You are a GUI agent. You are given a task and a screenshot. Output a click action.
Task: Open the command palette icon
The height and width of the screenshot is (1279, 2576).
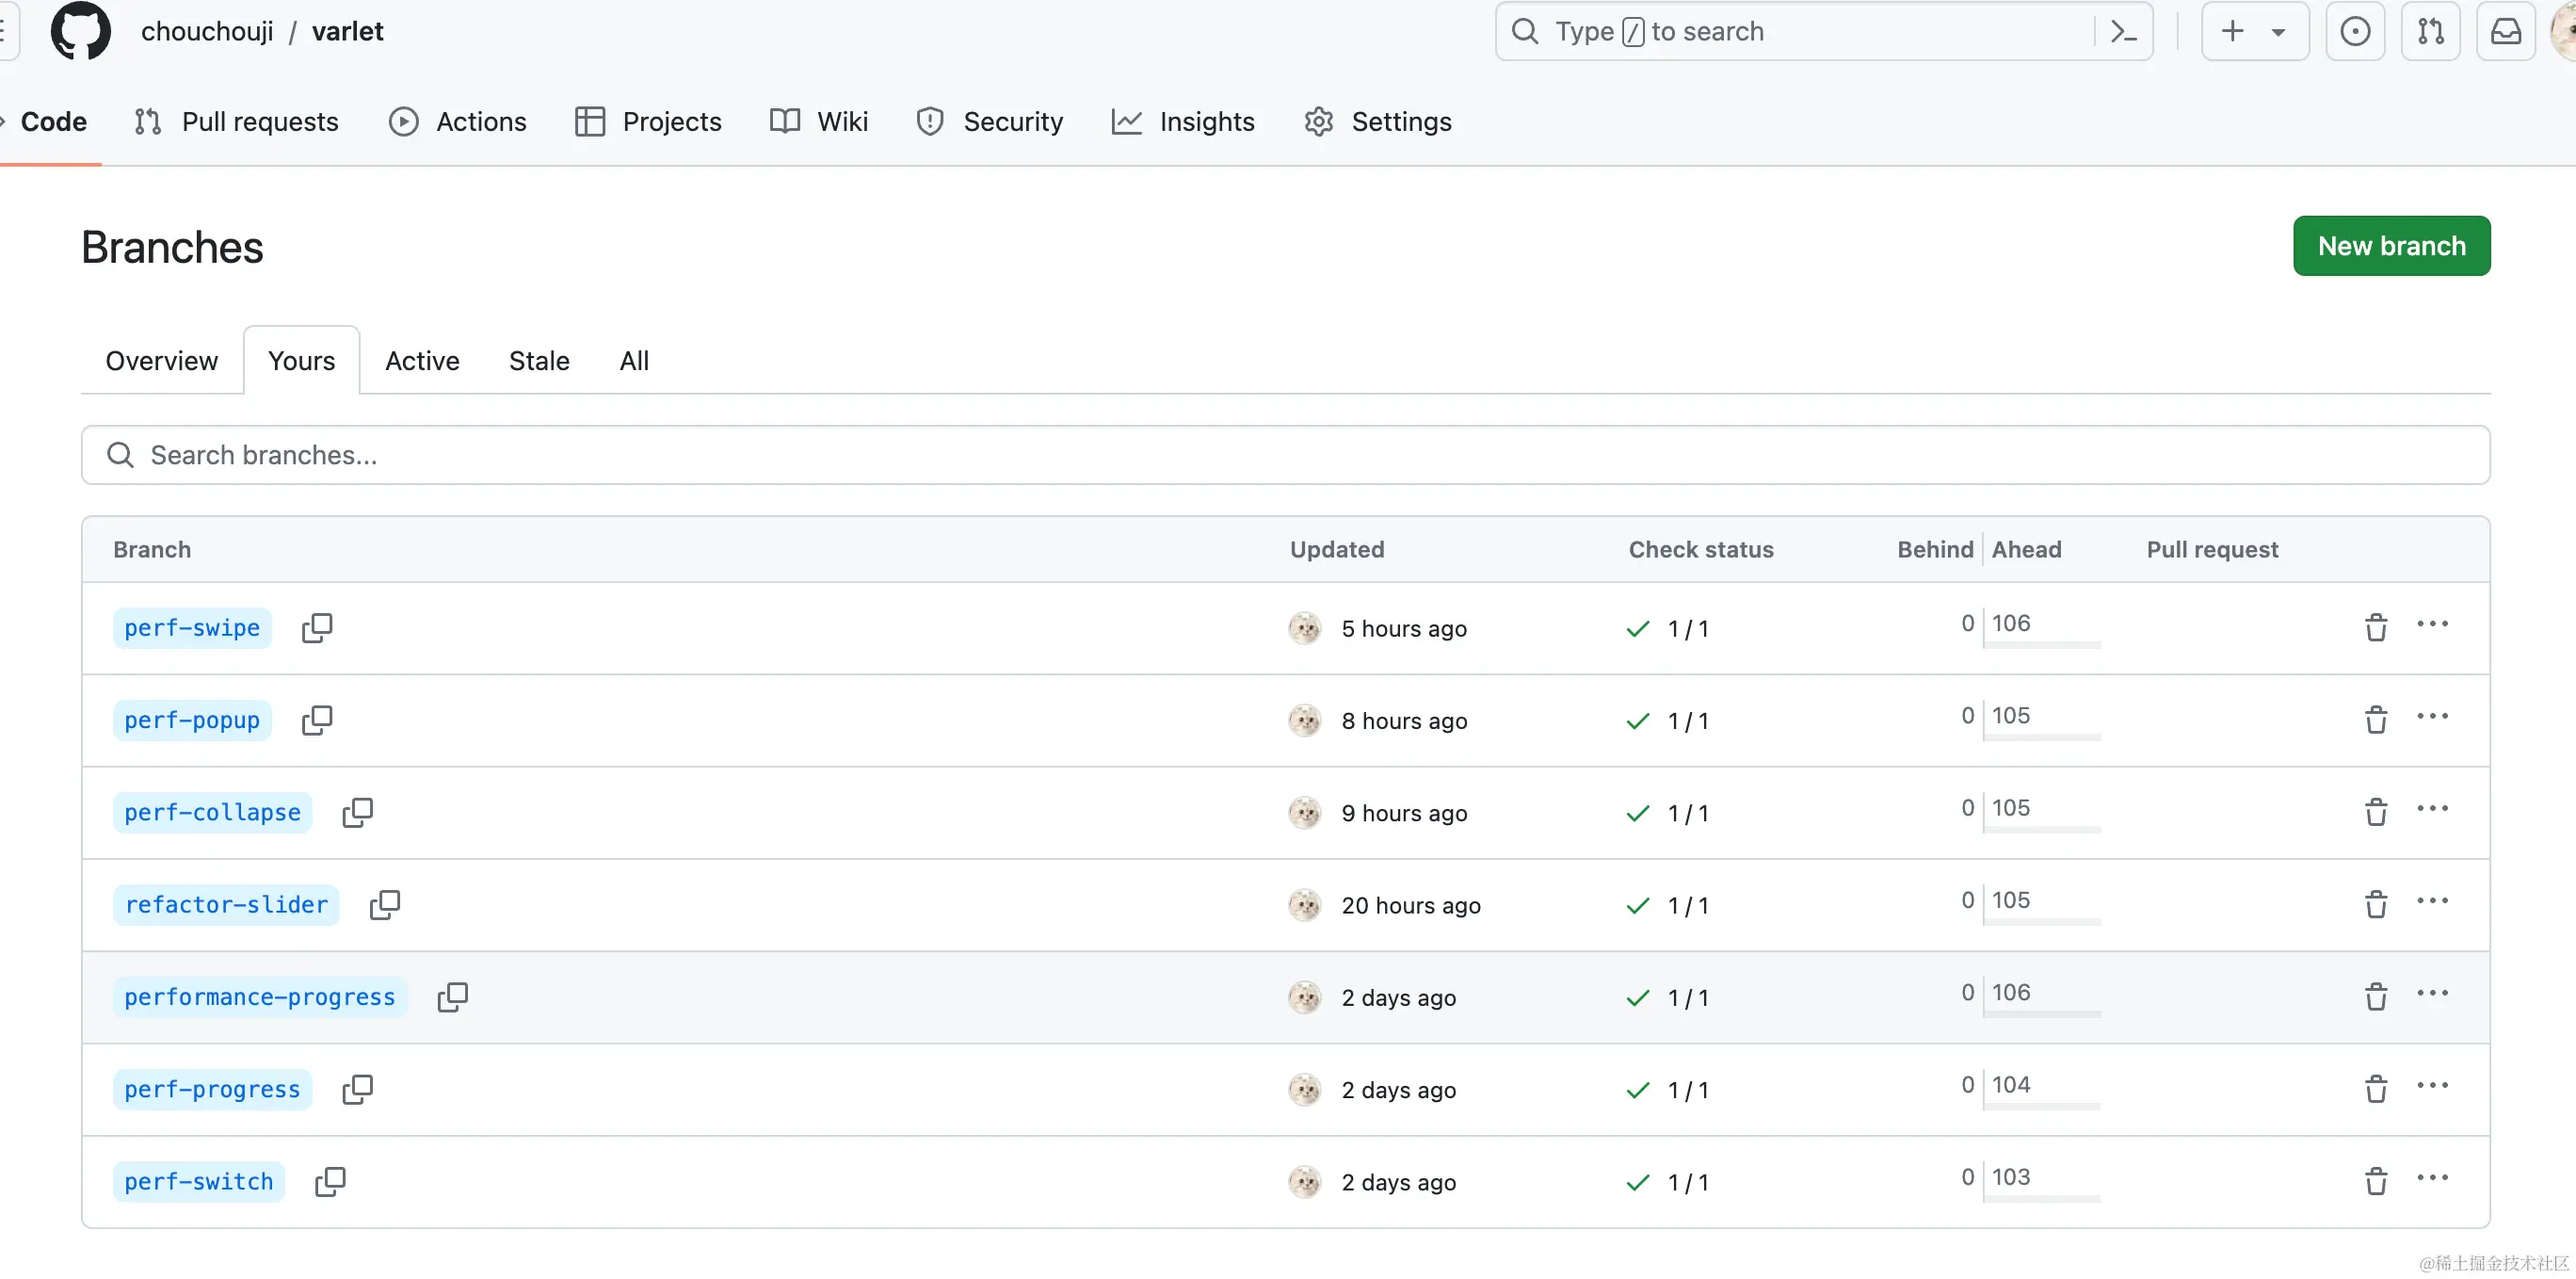(x=2123, y=32)
